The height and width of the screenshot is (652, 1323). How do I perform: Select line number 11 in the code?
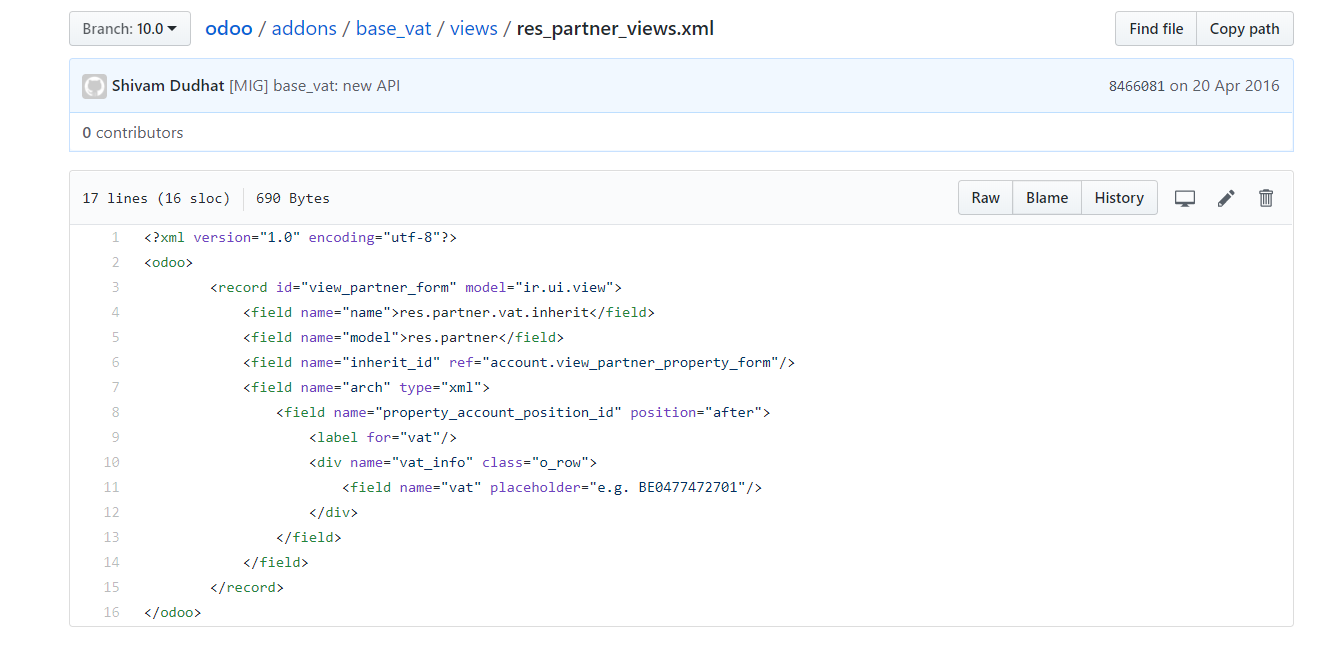pos(111,487)
